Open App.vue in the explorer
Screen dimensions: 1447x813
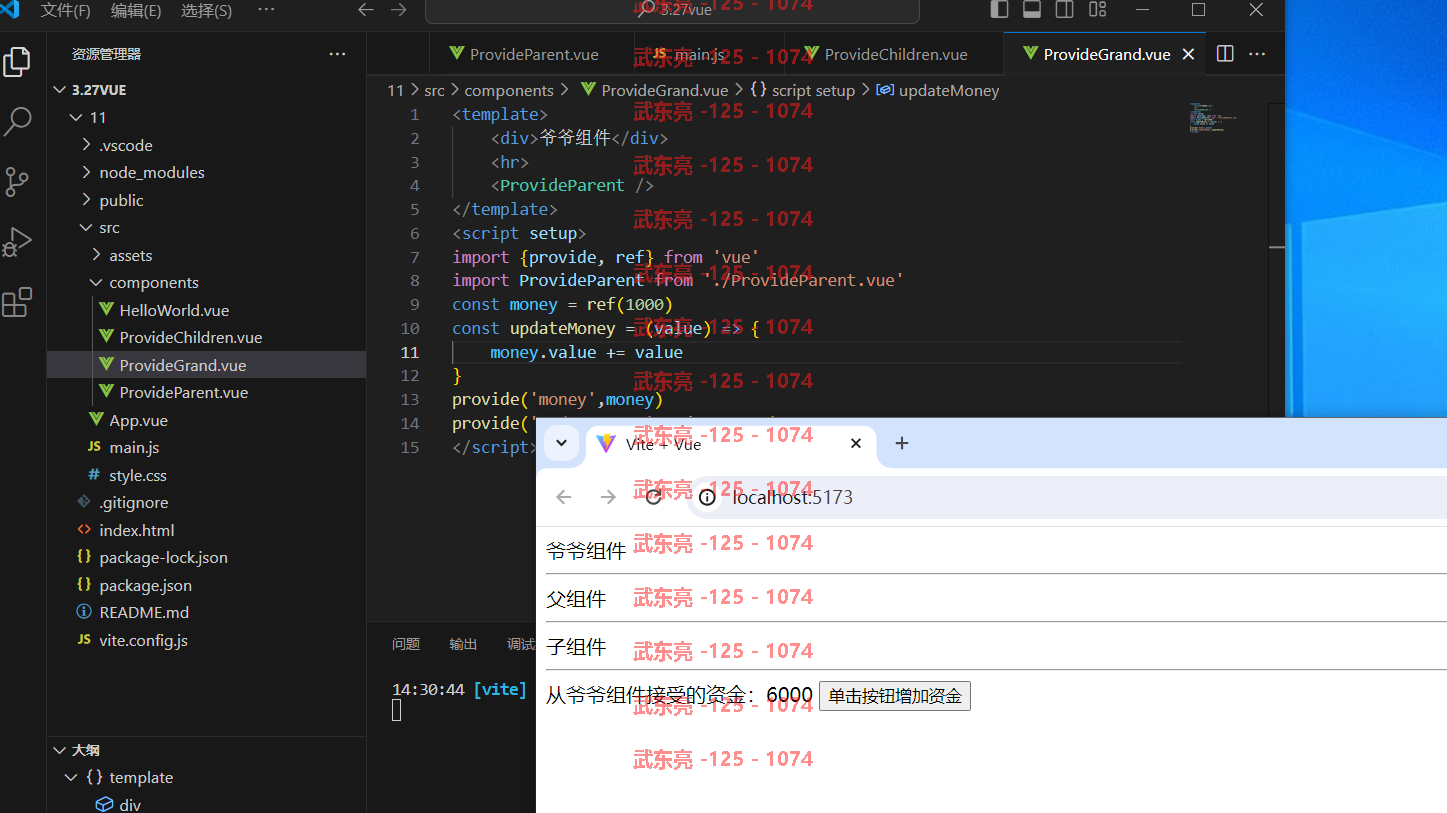pyautogui.click(x=206, y=420)
